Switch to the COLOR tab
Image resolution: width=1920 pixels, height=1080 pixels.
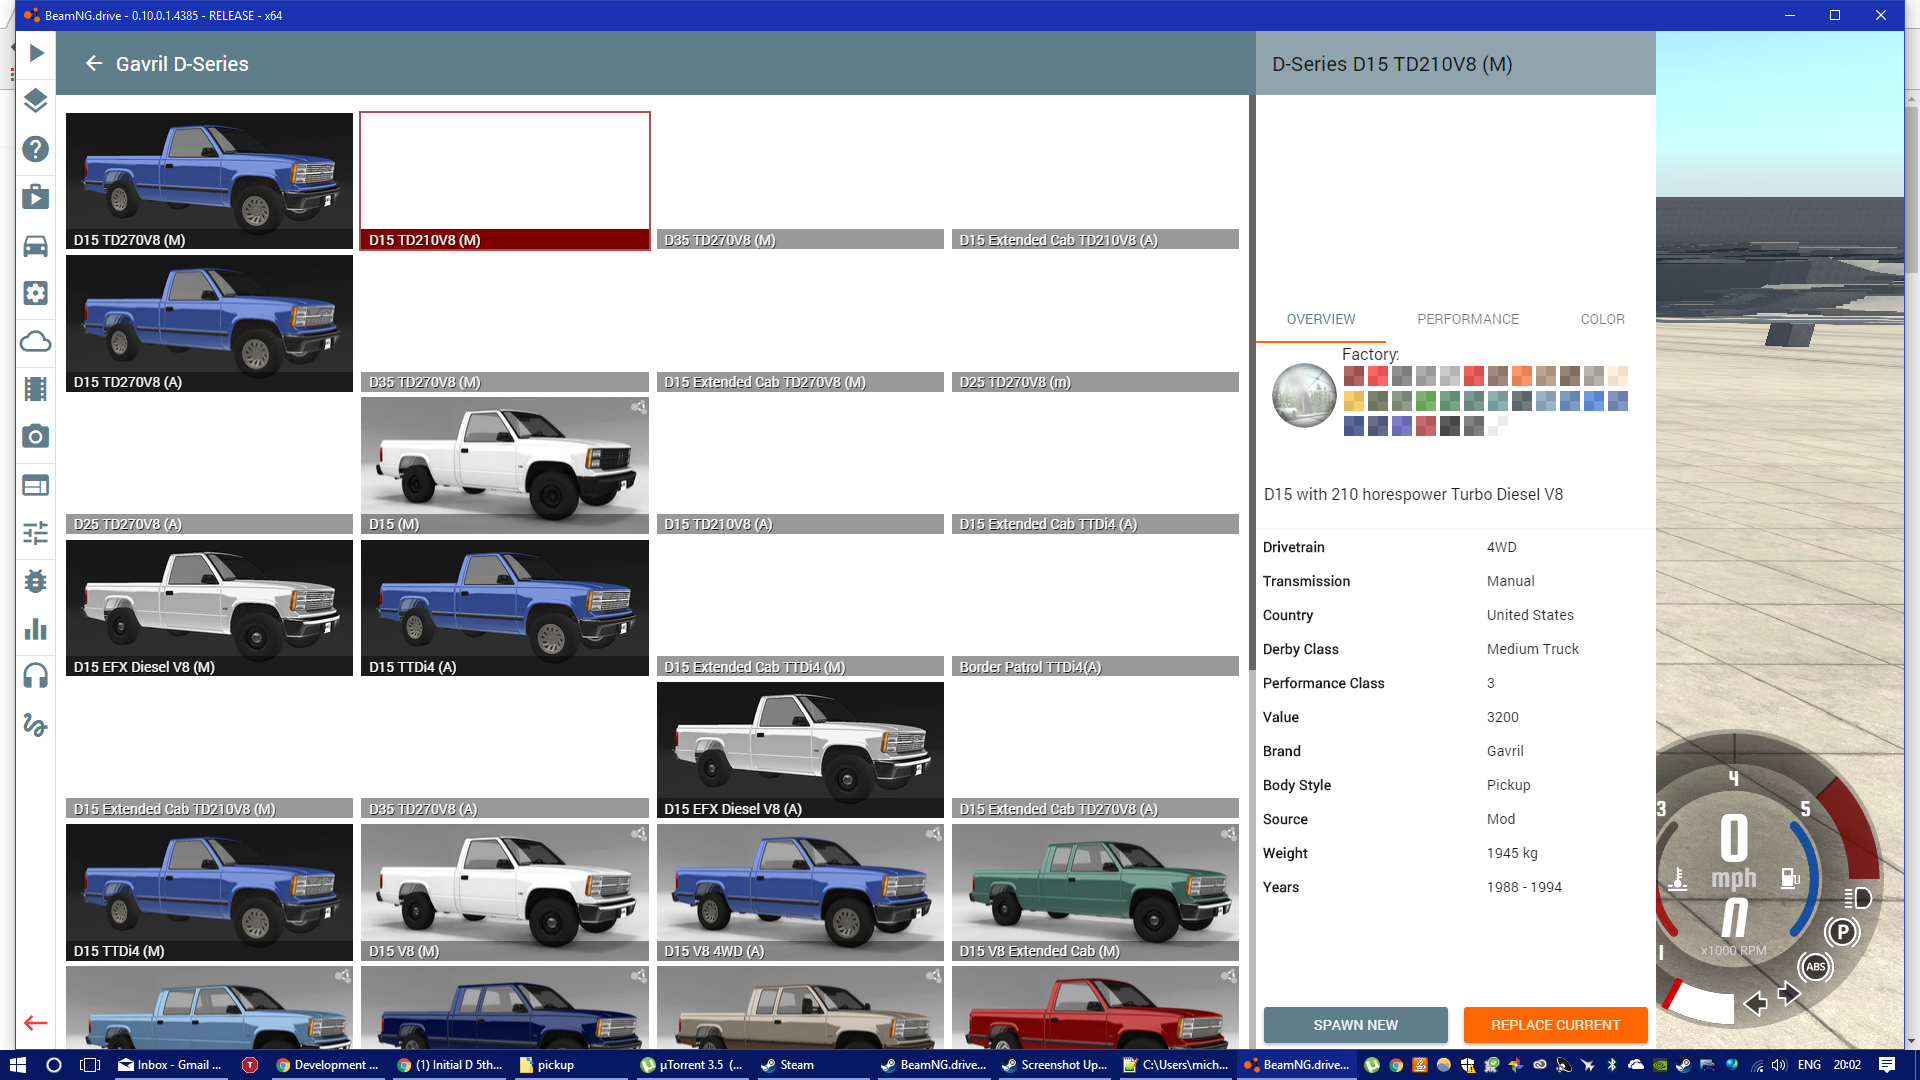(1602, 319)
